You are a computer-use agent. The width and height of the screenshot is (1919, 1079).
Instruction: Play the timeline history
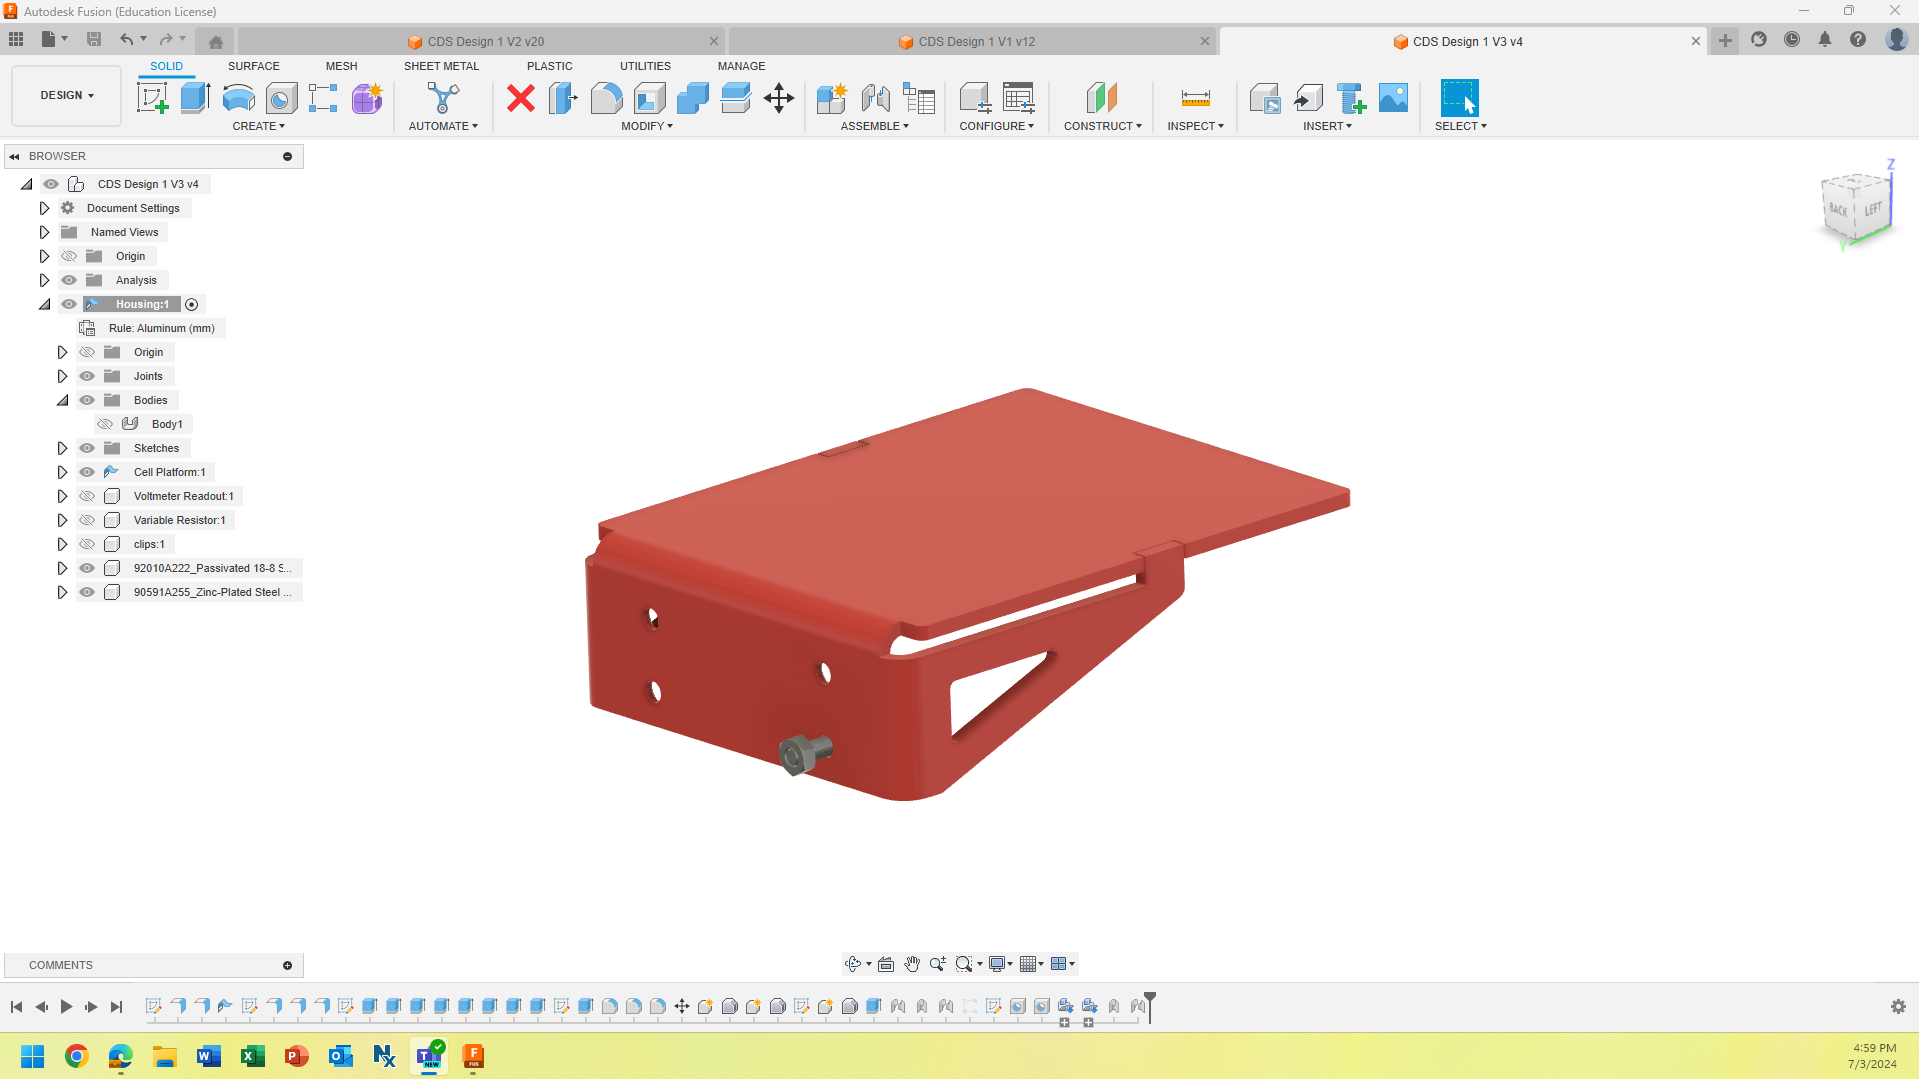pos(66,1007)
